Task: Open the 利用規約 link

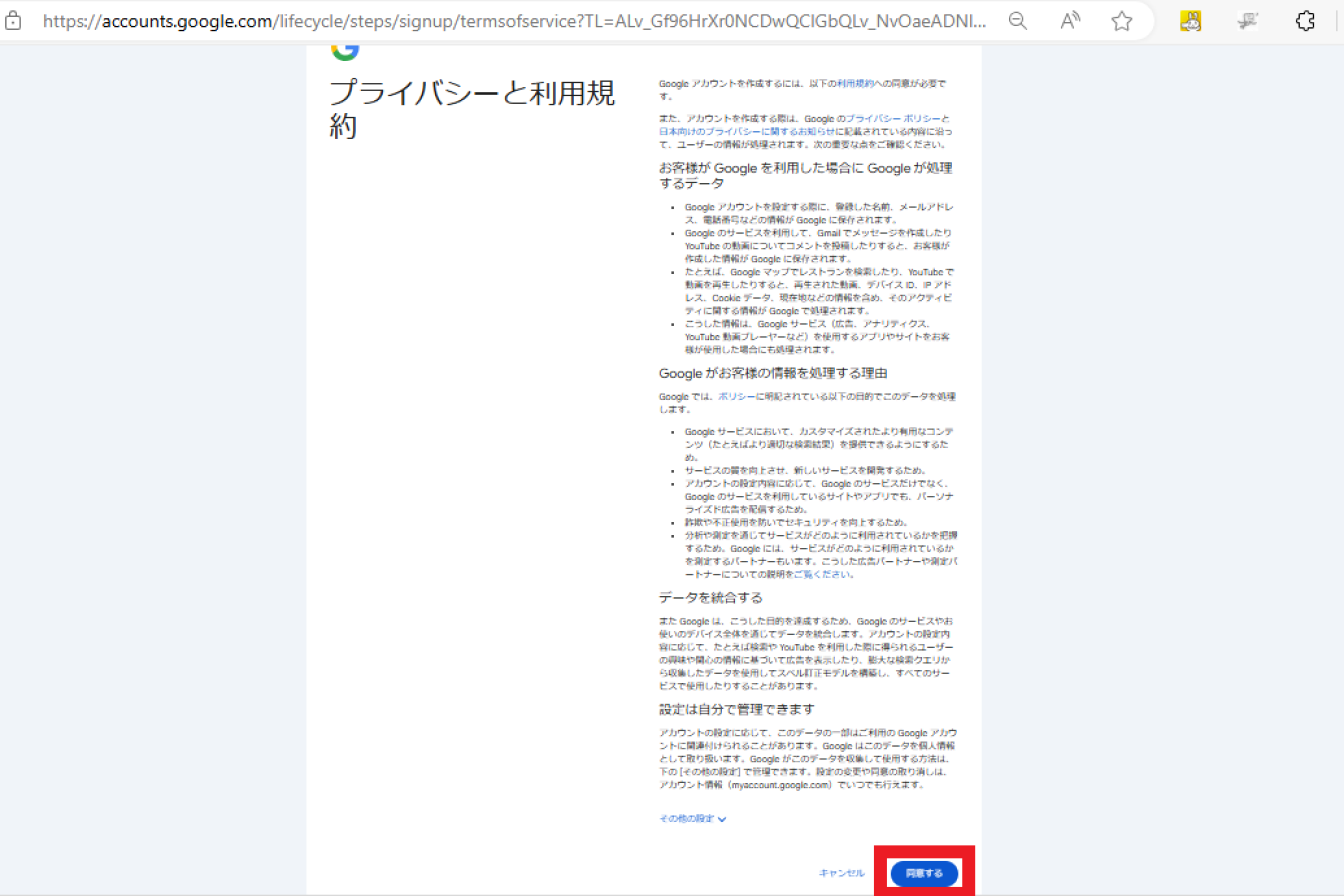Action: tap(853, 84)
